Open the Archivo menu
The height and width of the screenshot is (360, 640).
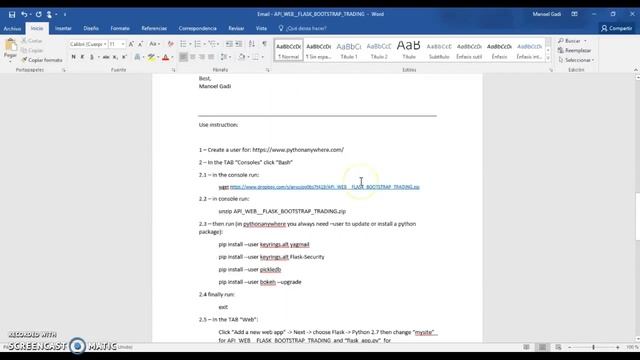12,29
